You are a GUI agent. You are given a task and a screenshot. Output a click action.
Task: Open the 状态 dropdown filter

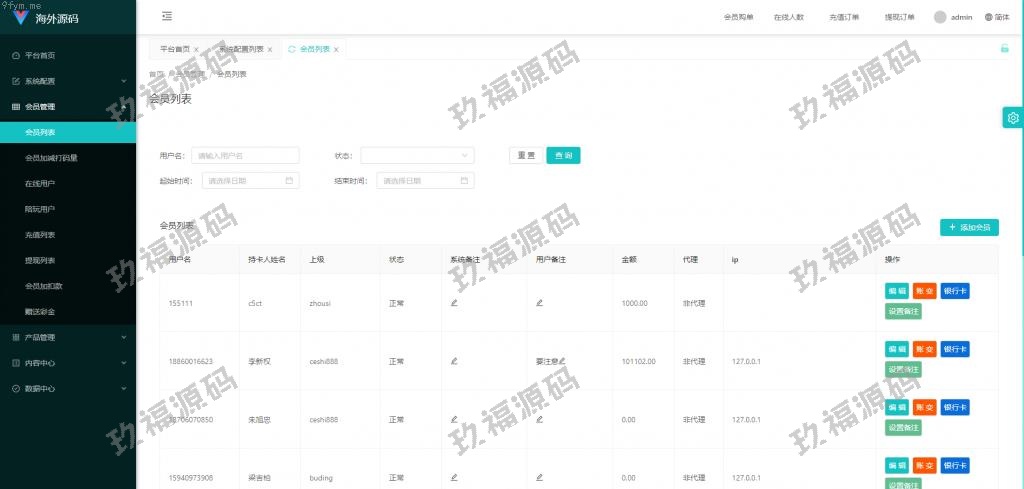coord(417,155)
